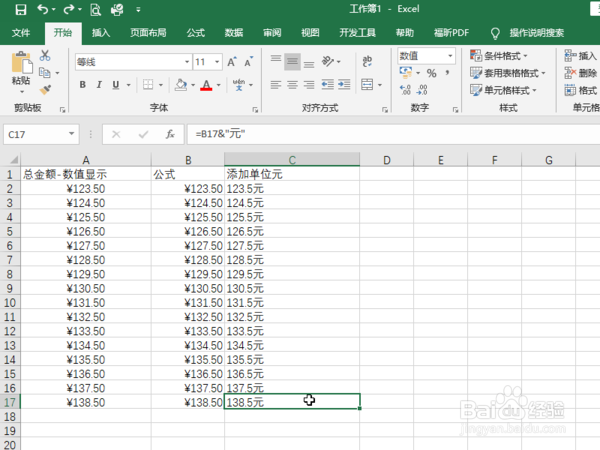Click the 插入 cells button
The width and height of the screenshot is (600, 450).
click(581, 56)
